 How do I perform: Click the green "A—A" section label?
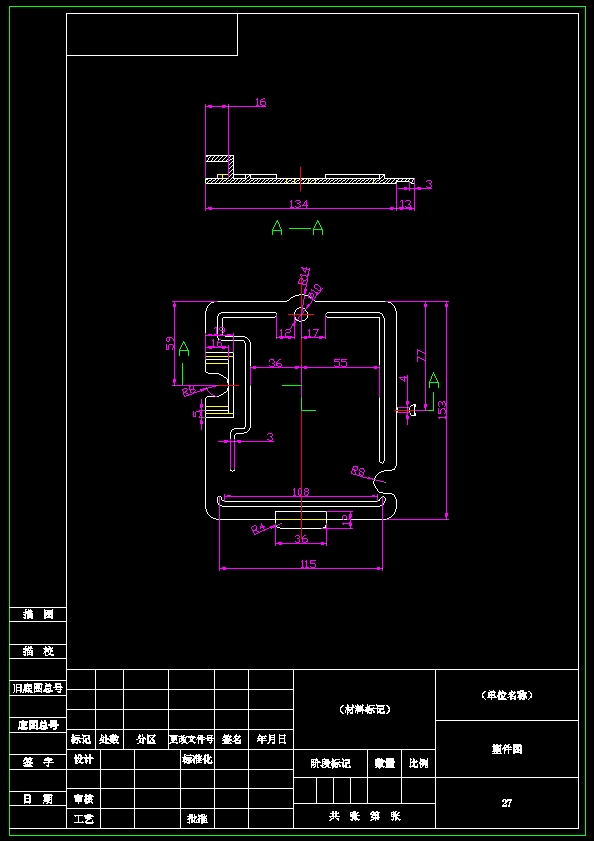[297, 228]
